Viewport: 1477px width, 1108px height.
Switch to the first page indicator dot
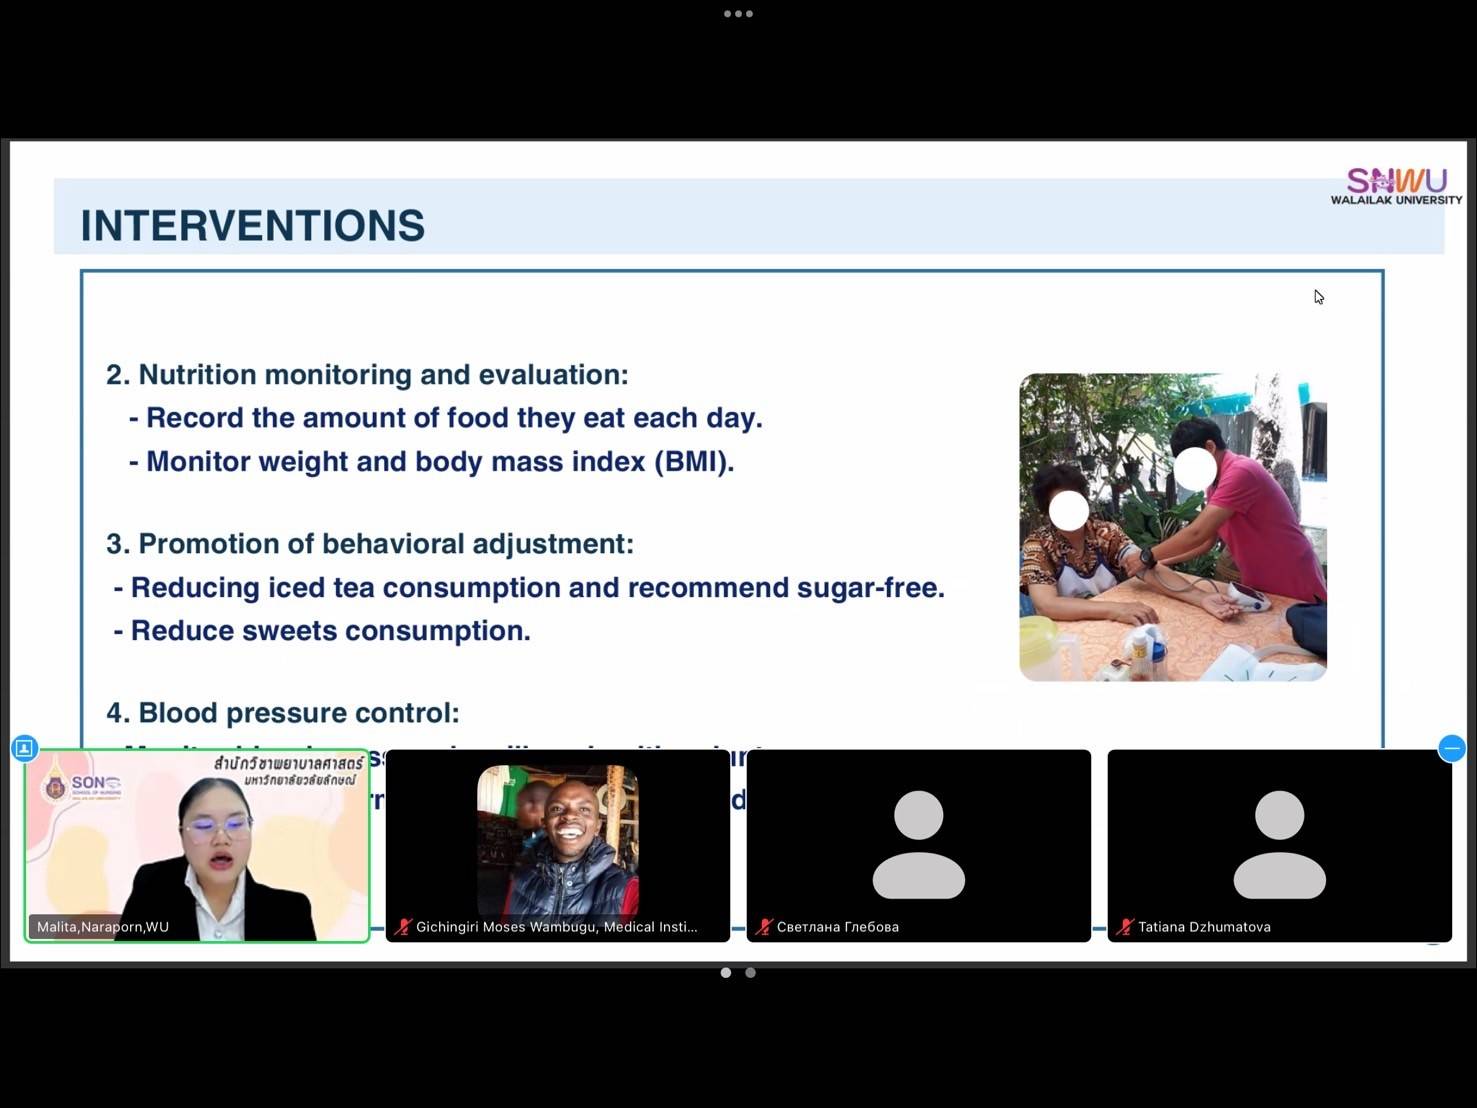pyautogui.click(x=726, y=972)
